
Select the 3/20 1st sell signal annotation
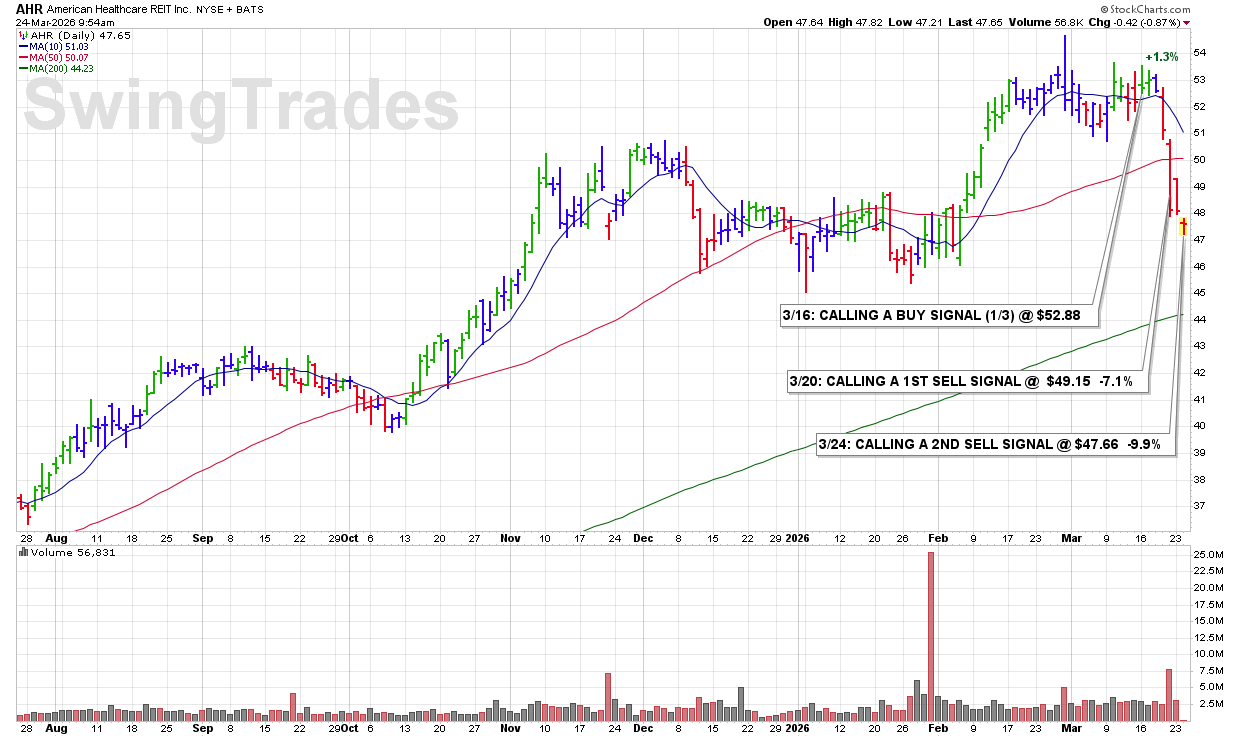pyautogui.click(x=968, y=381)
